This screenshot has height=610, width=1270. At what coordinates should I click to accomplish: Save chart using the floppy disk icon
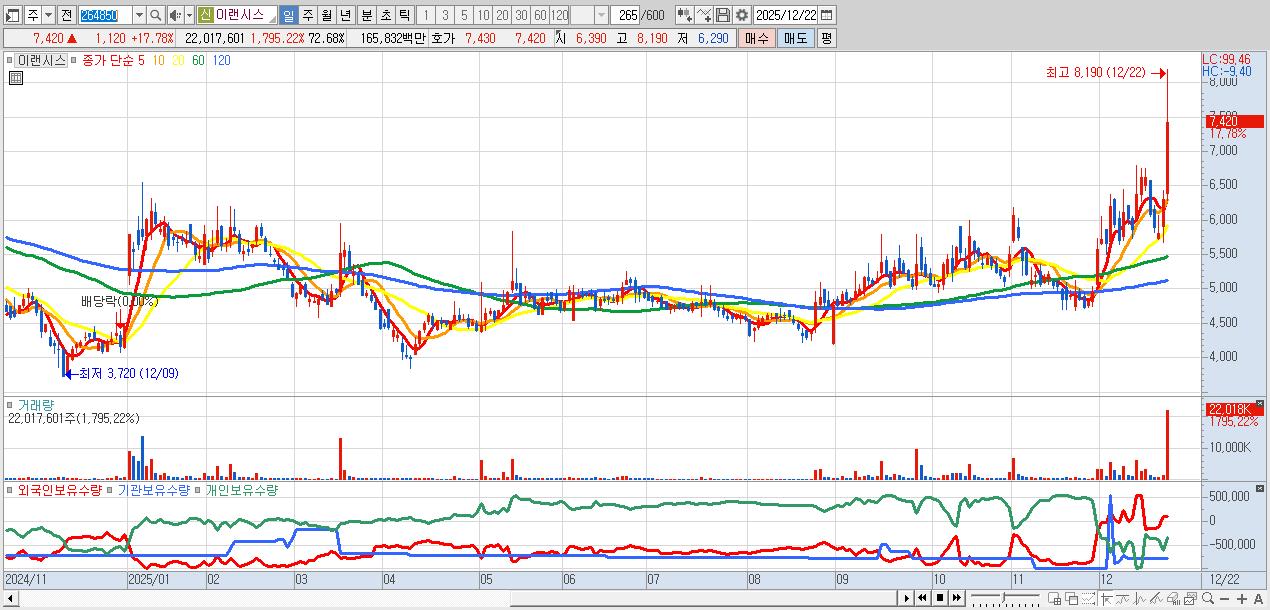coord(723,15)
